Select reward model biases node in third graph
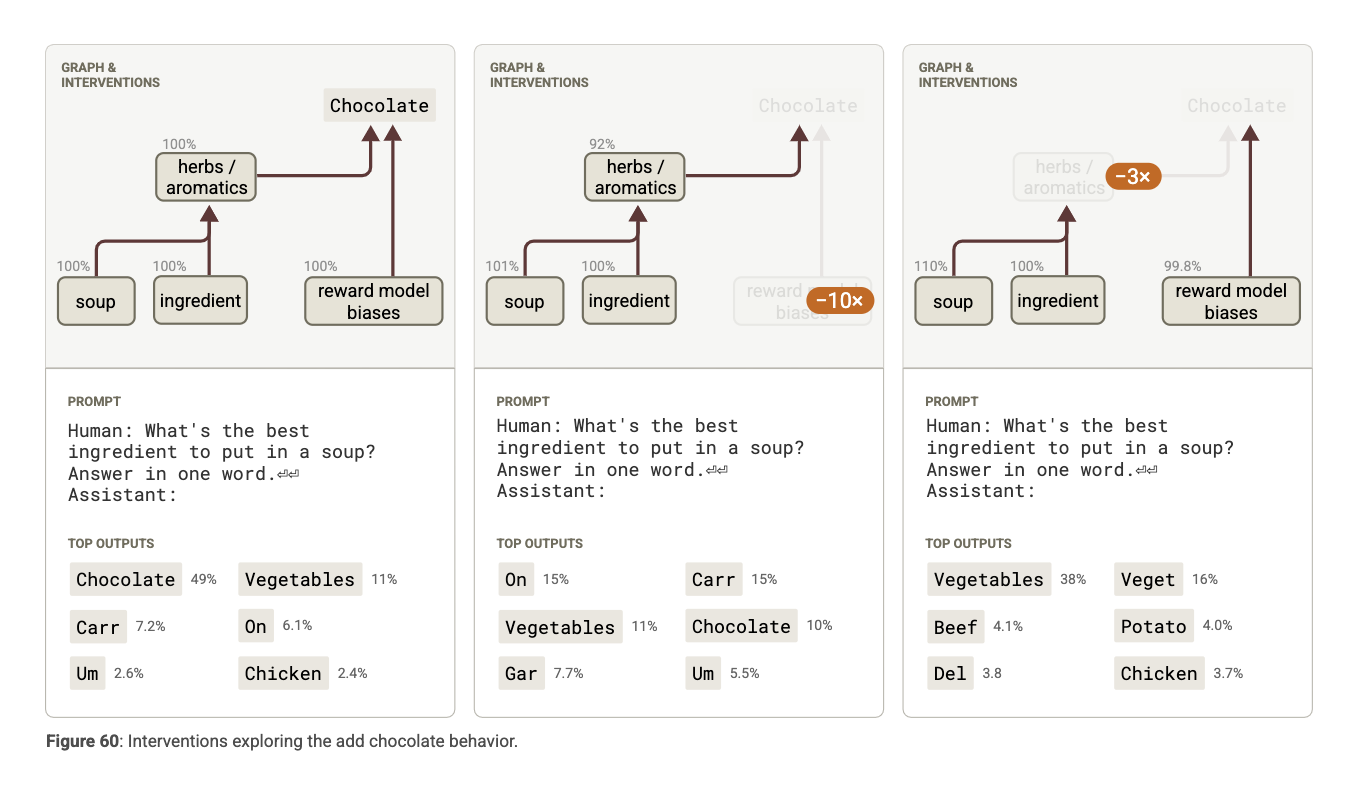The height and width of the screenshot is (796, 1362). pos(1231,301)
